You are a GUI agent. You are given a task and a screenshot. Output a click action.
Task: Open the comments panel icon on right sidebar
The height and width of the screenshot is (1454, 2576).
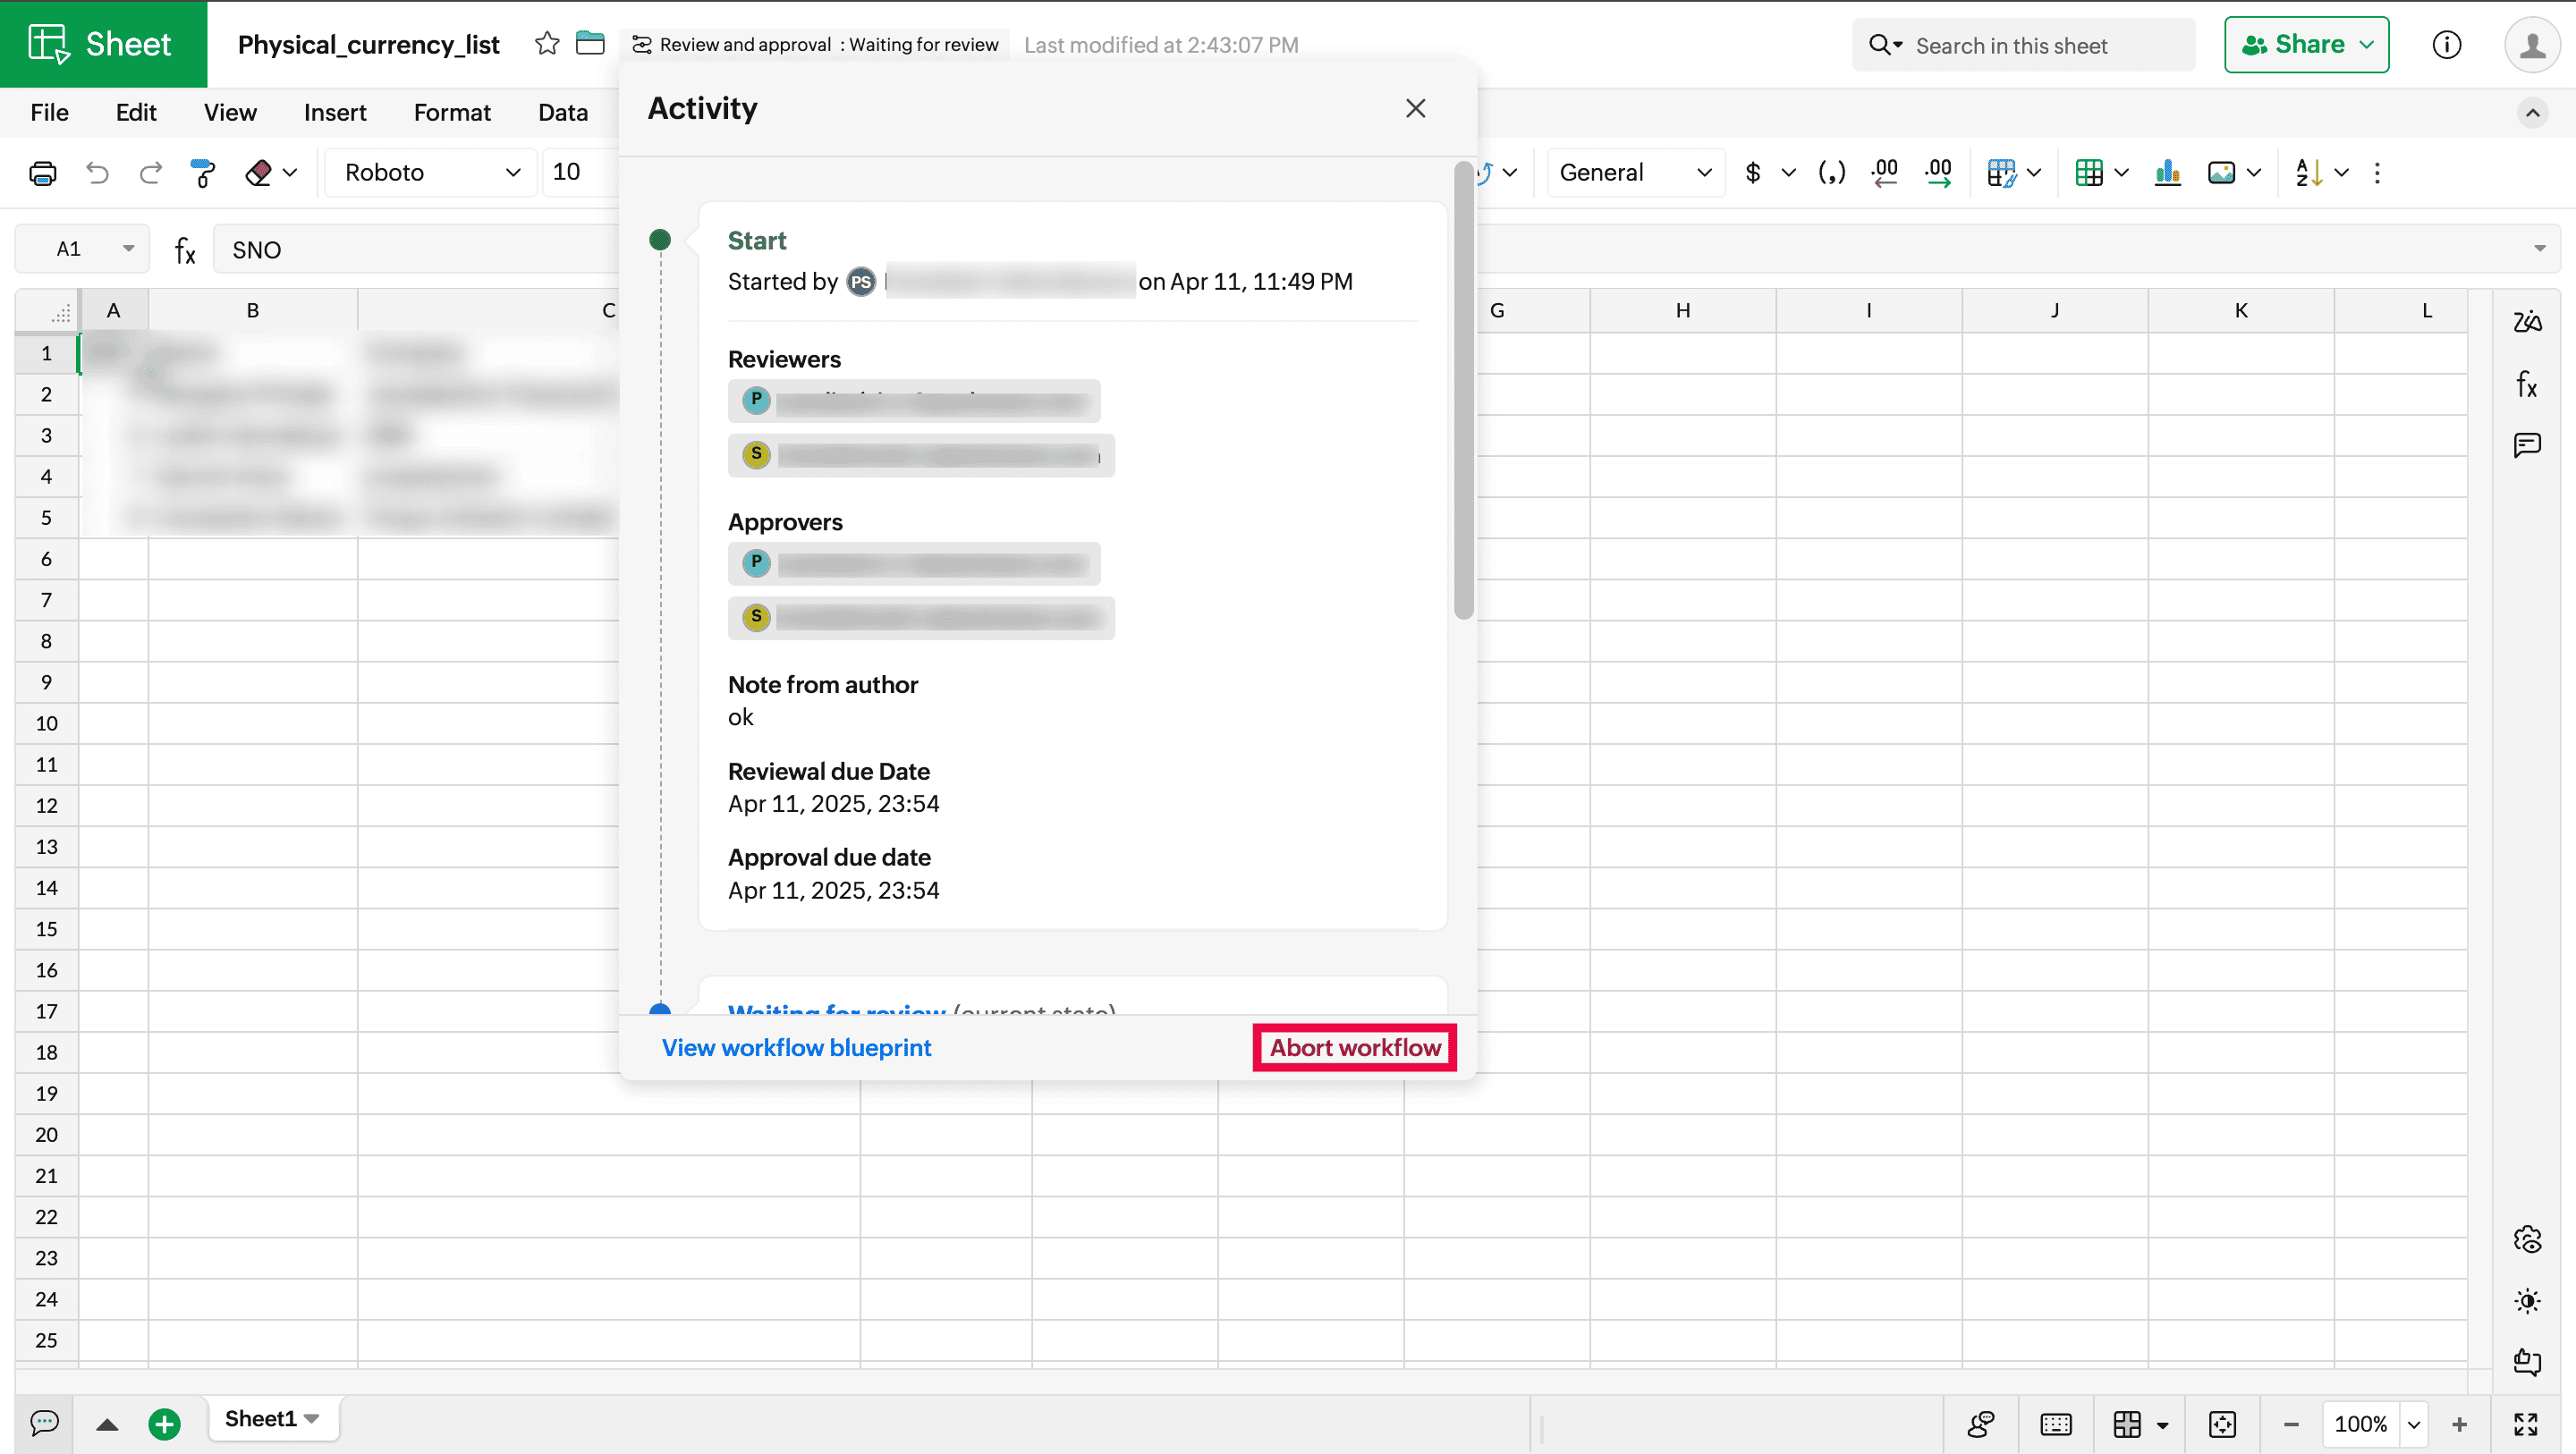click(2527, 445)
